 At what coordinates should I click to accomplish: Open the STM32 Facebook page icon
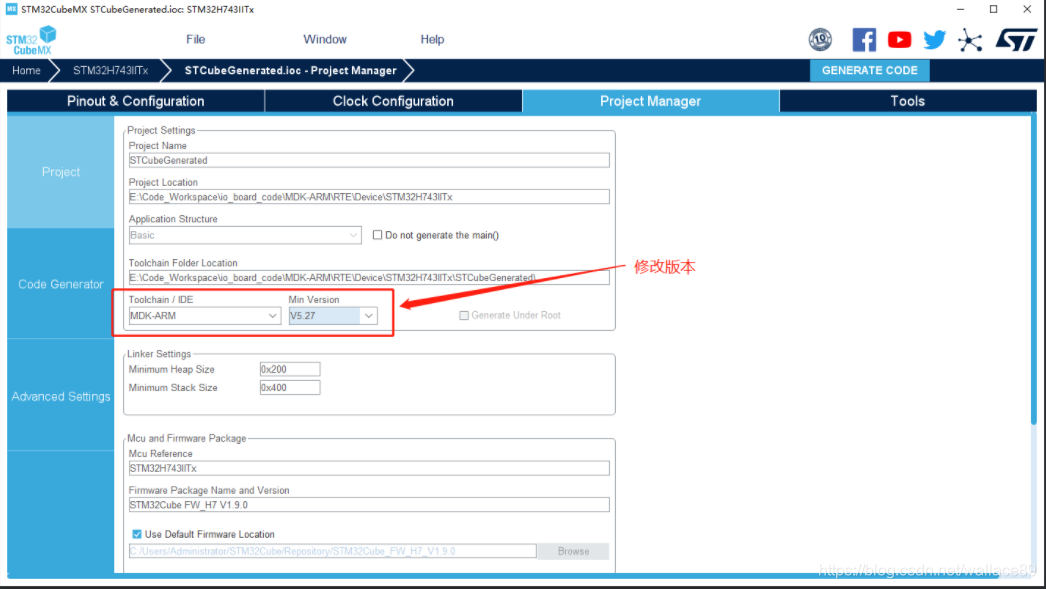click(863, 39)
